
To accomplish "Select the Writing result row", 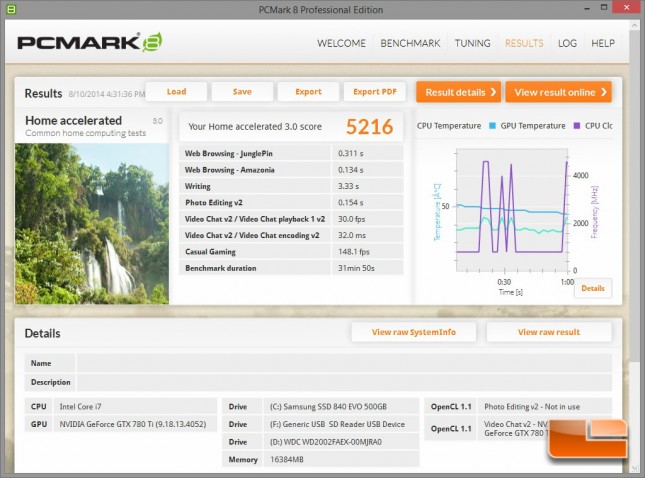I will click(x=291, y=186).
